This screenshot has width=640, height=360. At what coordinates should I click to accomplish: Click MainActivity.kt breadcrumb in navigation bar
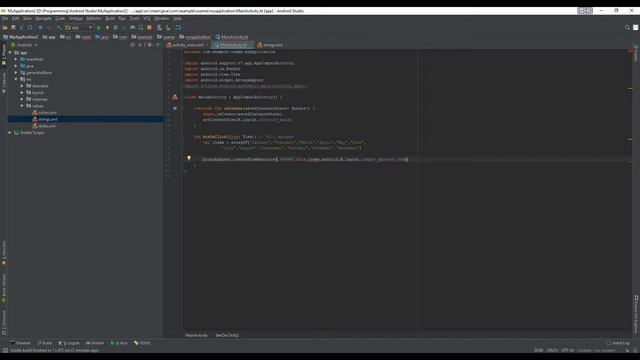[x=232, y=37]
